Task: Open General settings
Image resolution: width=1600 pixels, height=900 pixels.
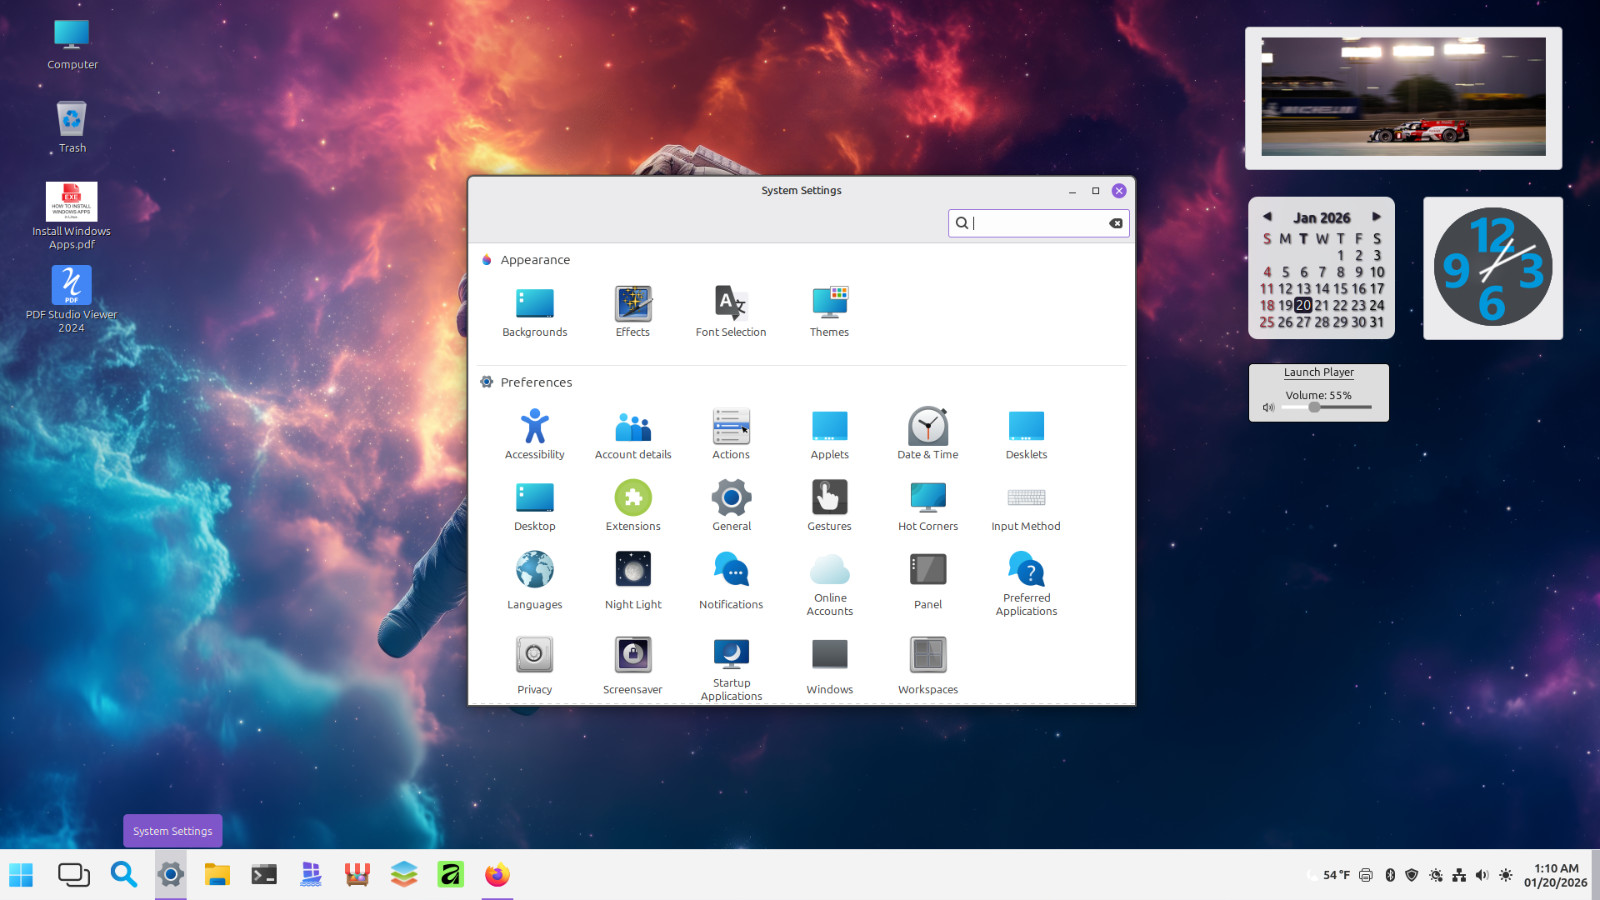Action: 731,506
